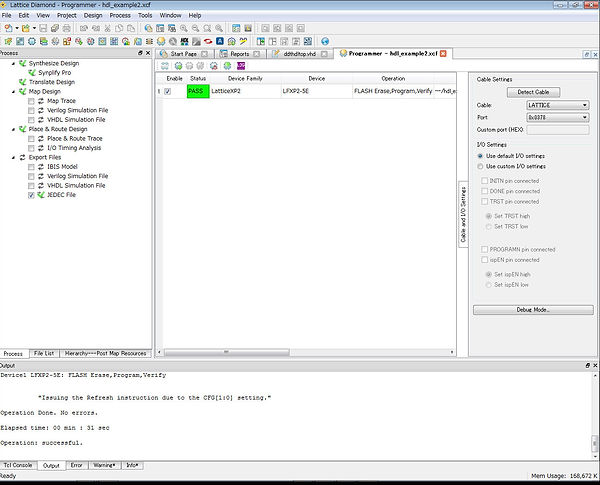Click the Cut scissors icon
Image resolution: width=600 pixels, height=485 pixels.
(x=108, y=28)
